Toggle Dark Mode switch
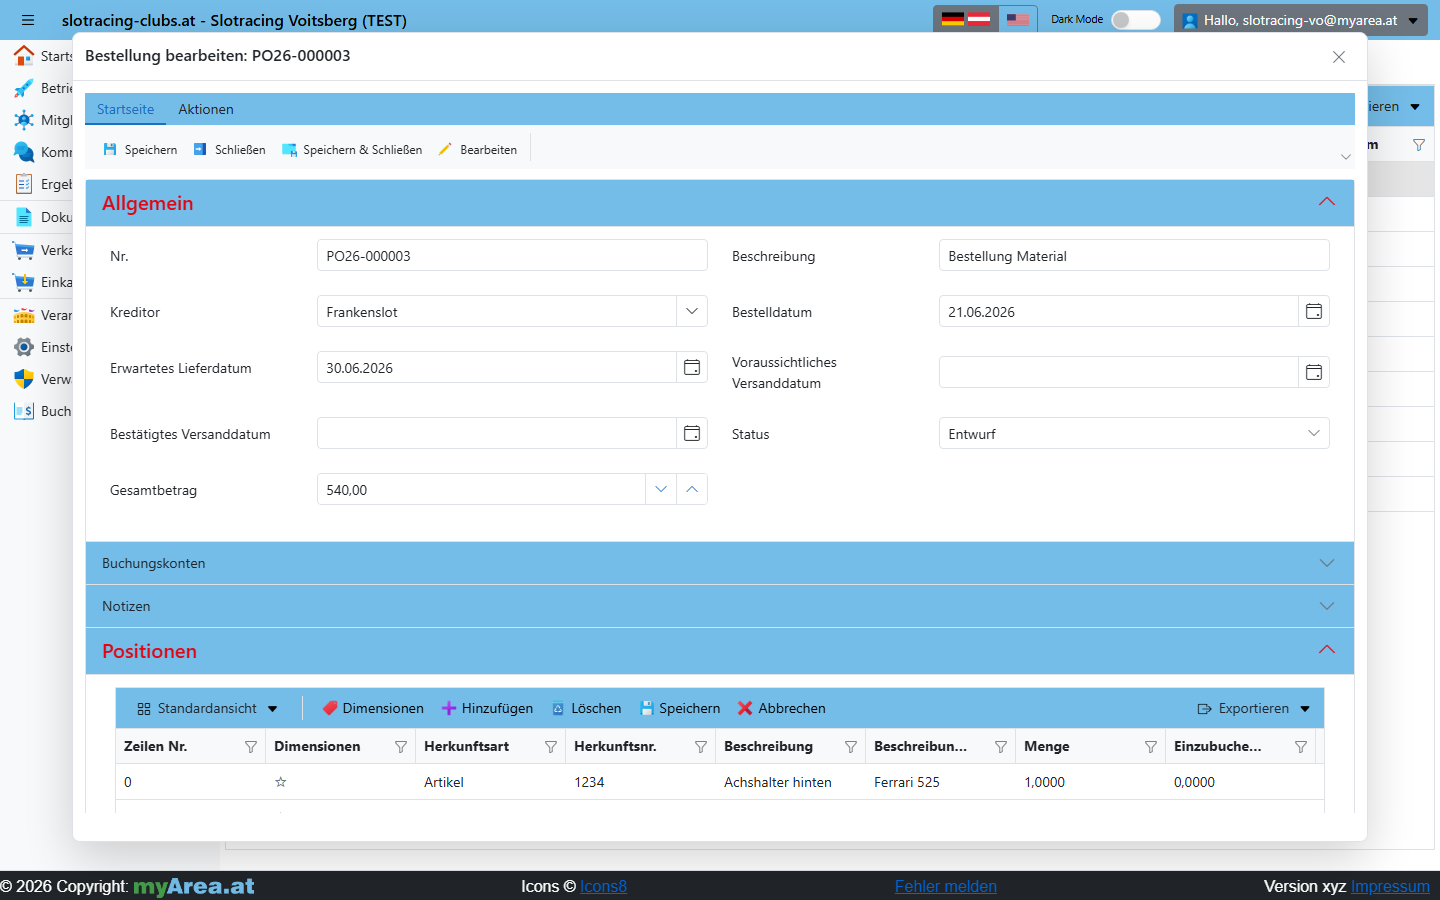The height and width of the screenshot is (900, 1440). [1136, 20]
